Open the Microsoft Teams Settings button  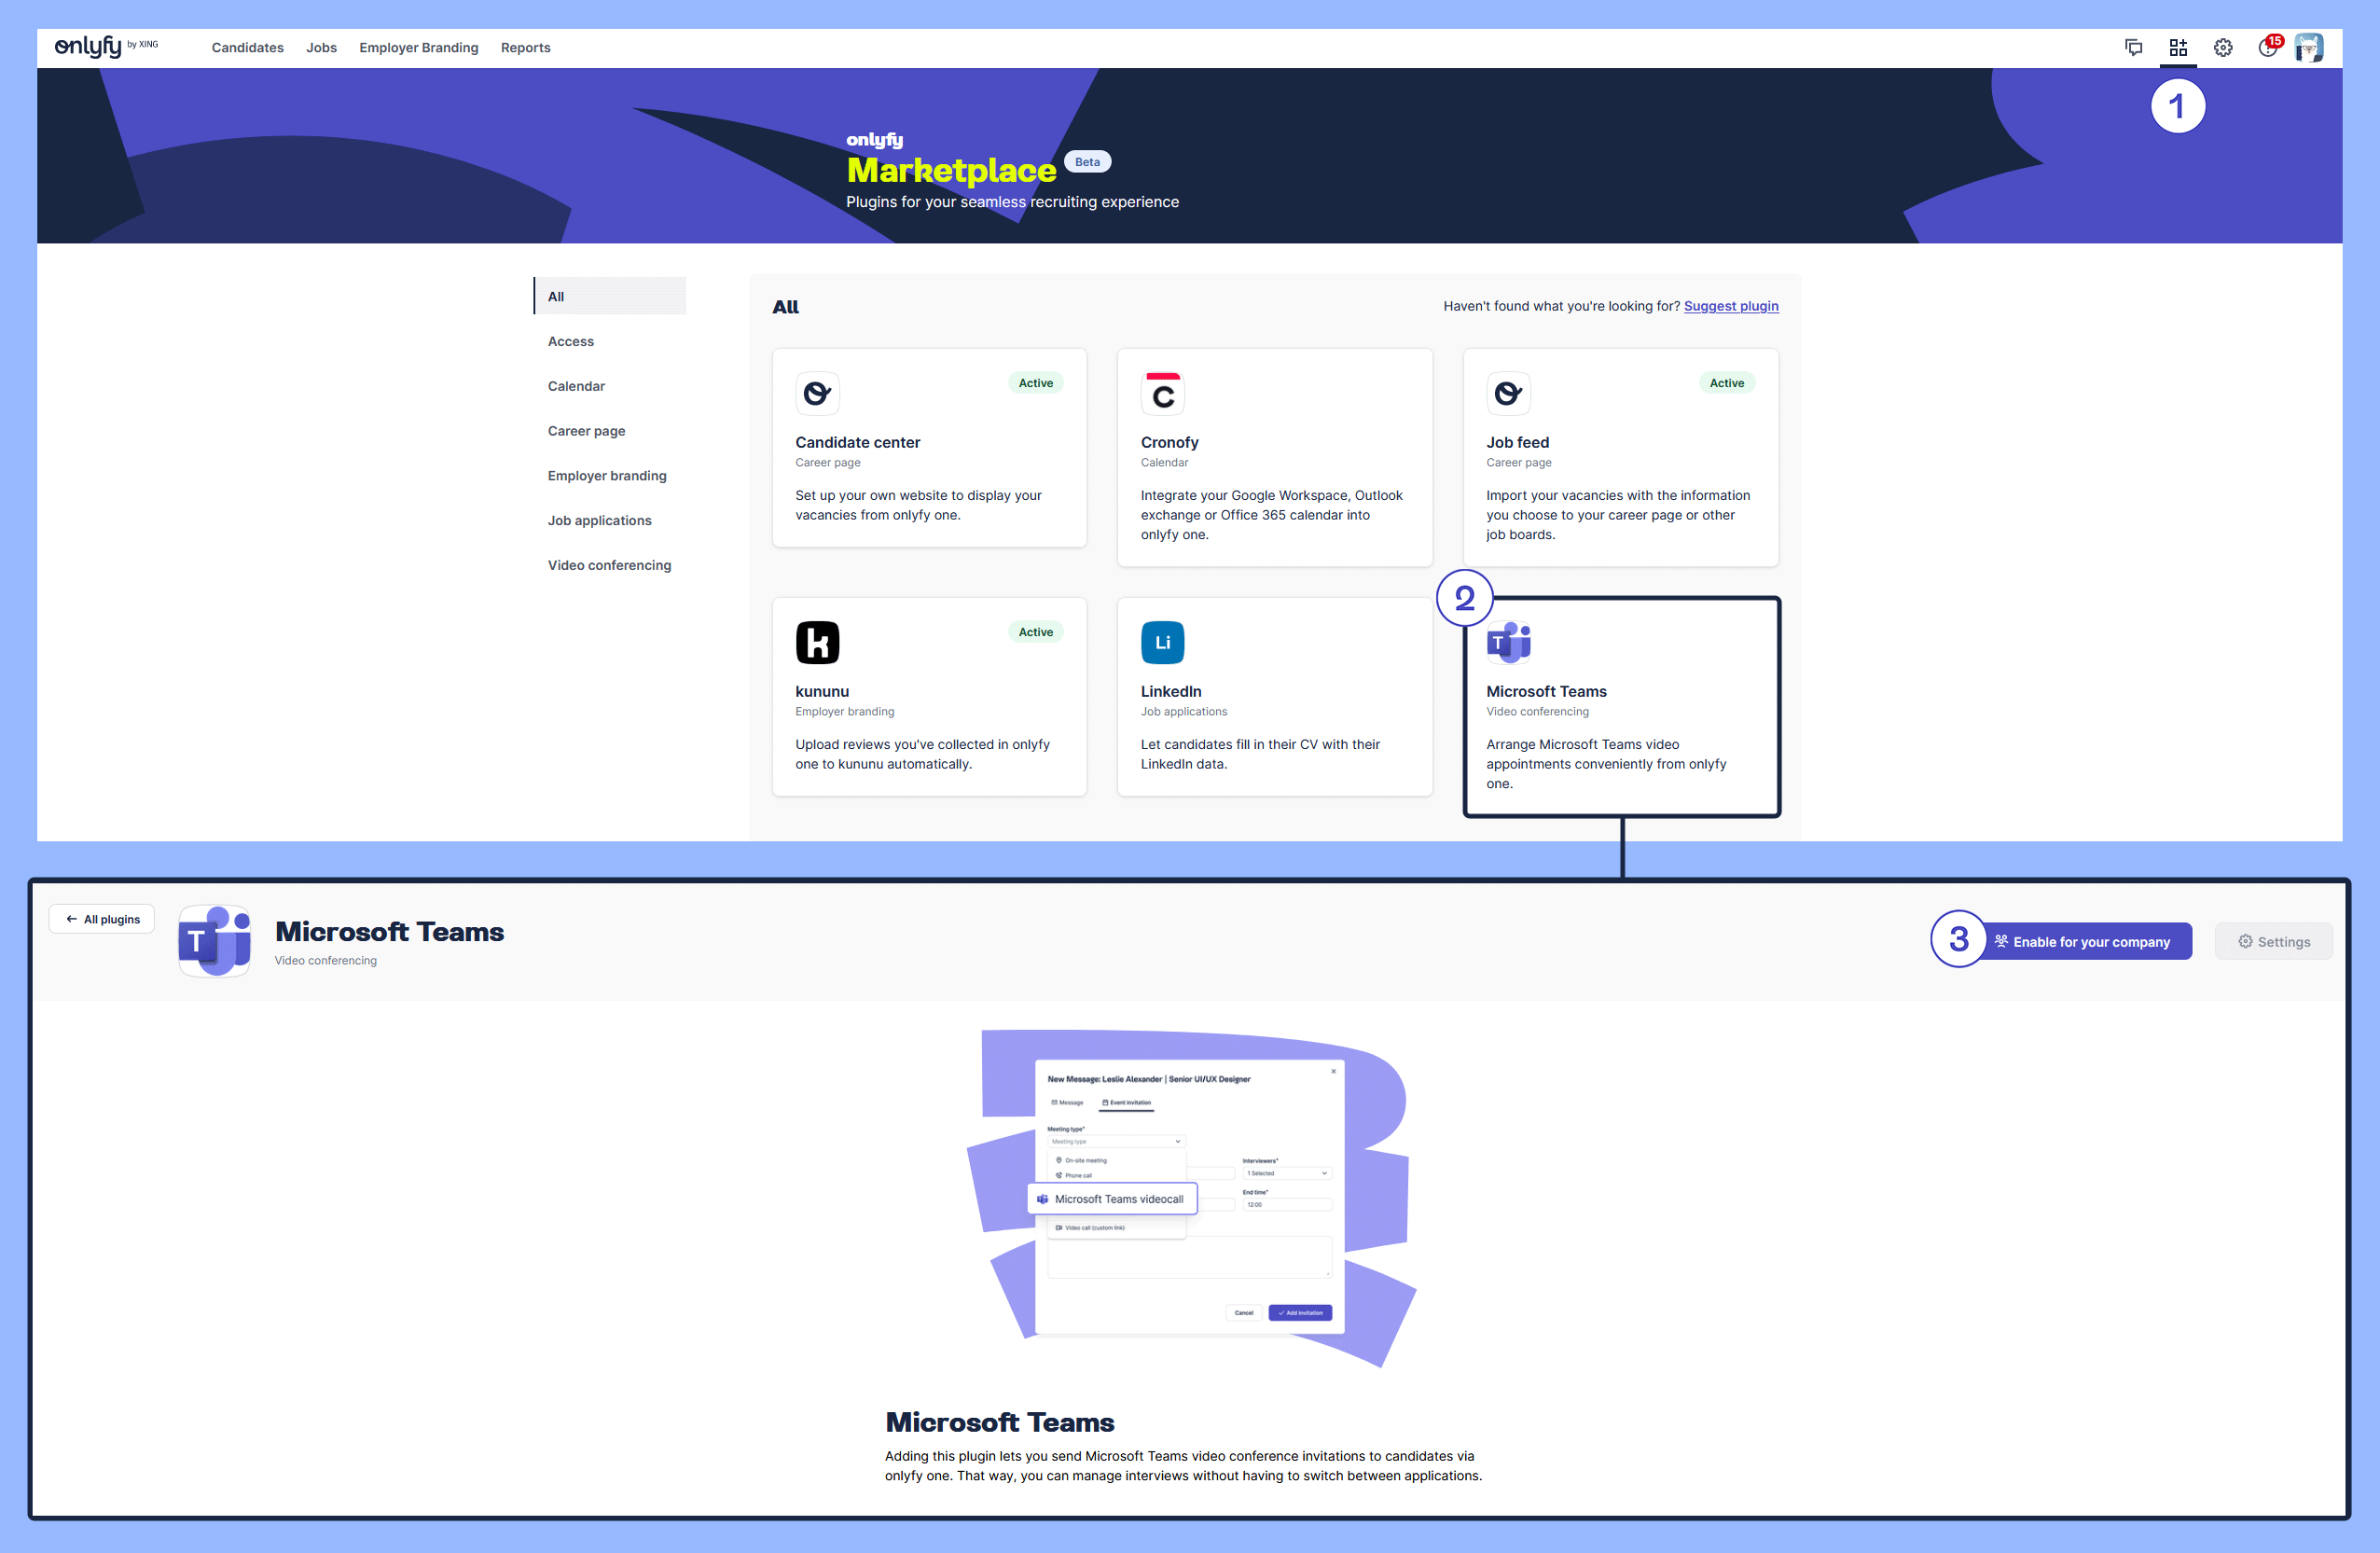pos(2274,941)
